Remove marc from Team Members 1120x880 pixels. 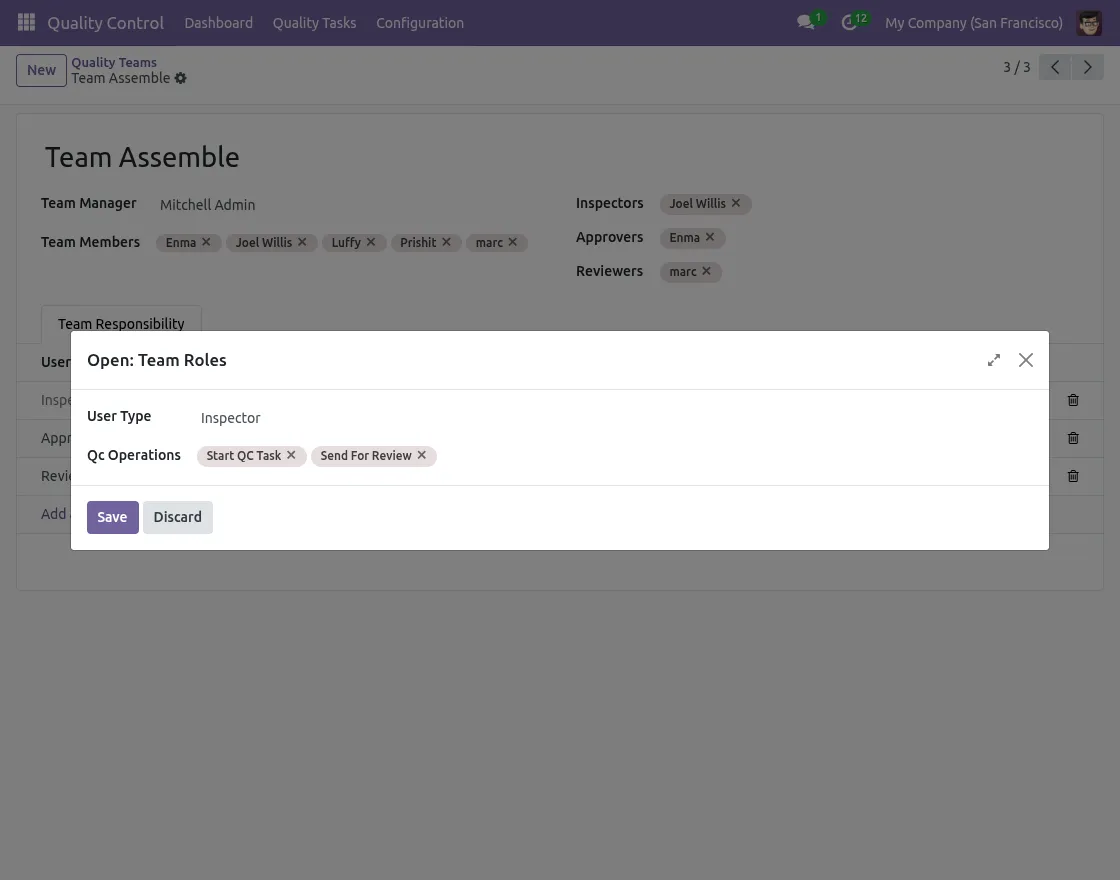513,242
